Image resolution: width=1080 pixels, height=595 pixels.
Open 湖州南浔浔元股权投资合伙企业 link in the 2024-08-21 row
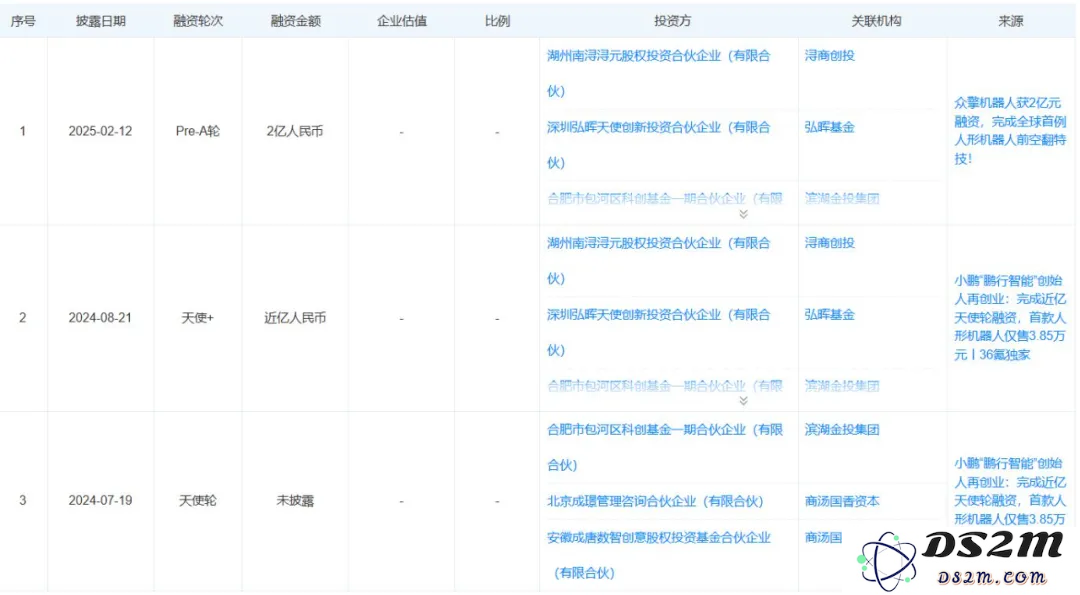(658, 260)
